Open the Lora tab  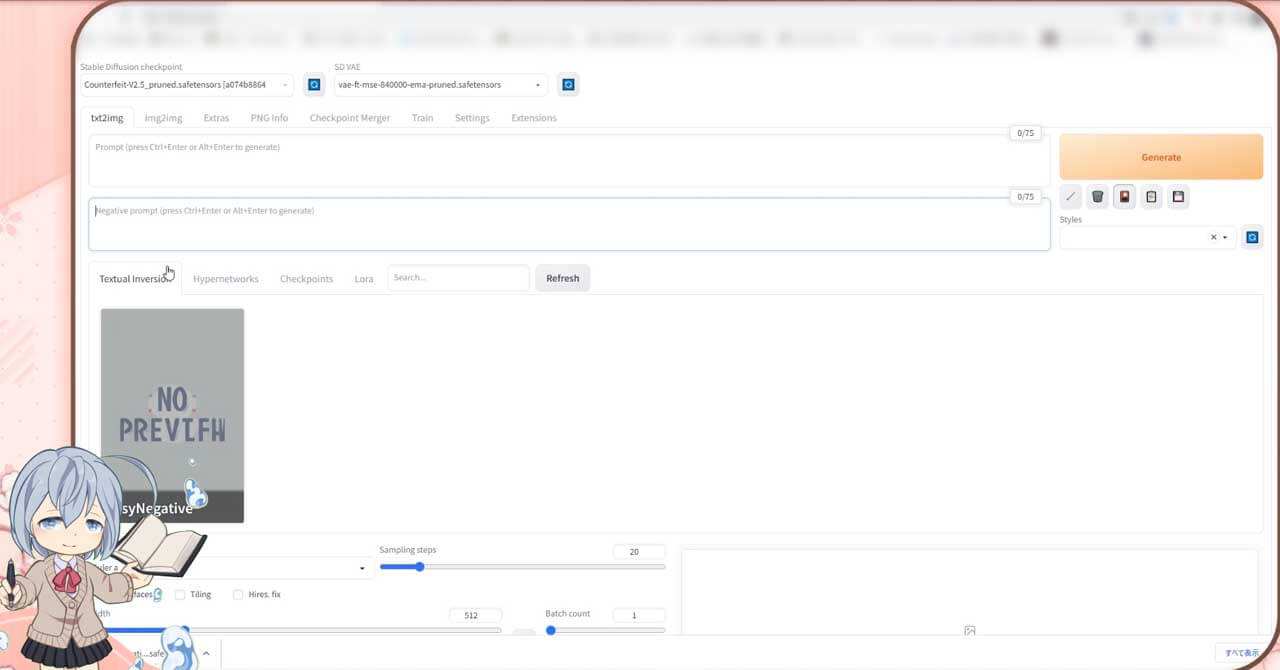tap(363, 278)
